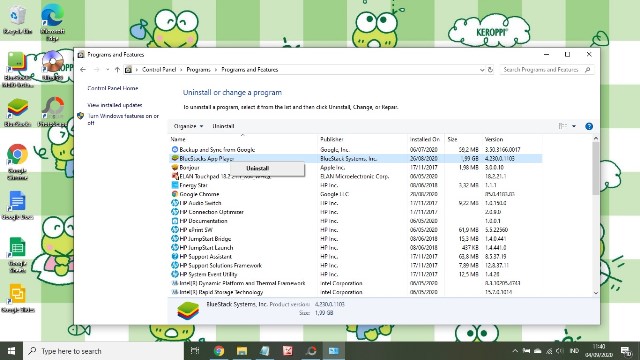Screen dimensions: 640x360
Task: Show hidden system tray icons
Action: [515, 351]
